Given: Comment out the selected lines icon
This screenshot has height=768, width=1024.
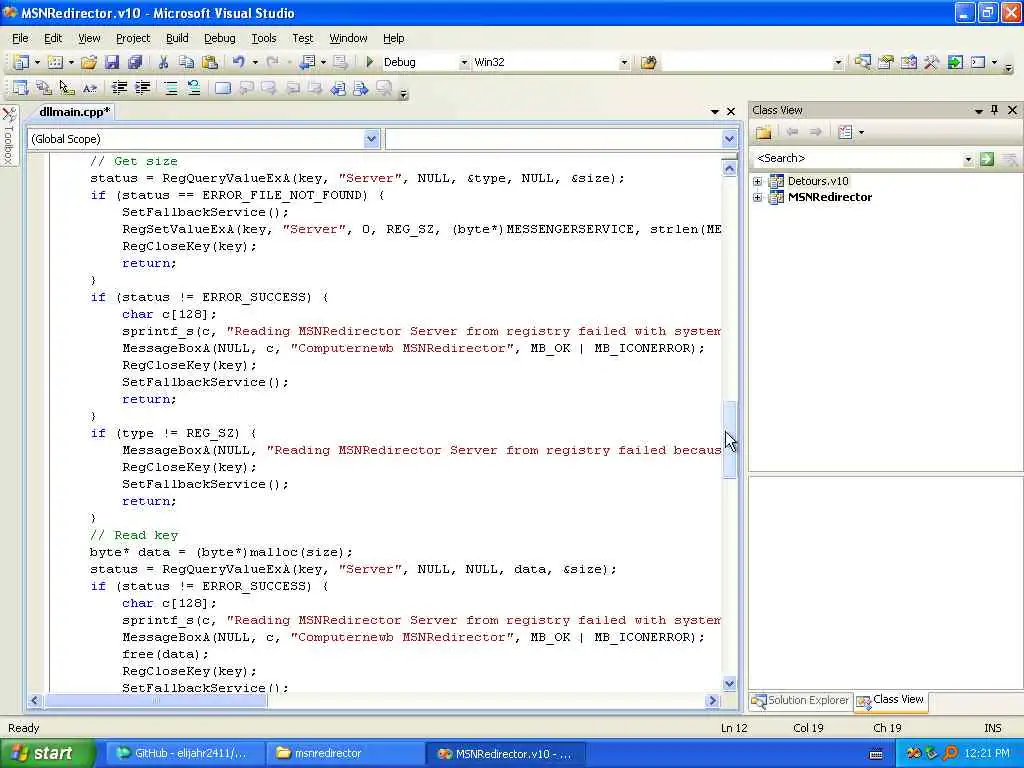Looking at the screenshot, I should [x=170, y=88].
